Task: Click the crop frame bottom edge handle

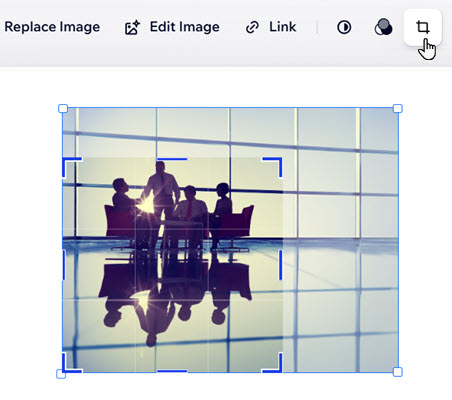Action: point(172,371)
